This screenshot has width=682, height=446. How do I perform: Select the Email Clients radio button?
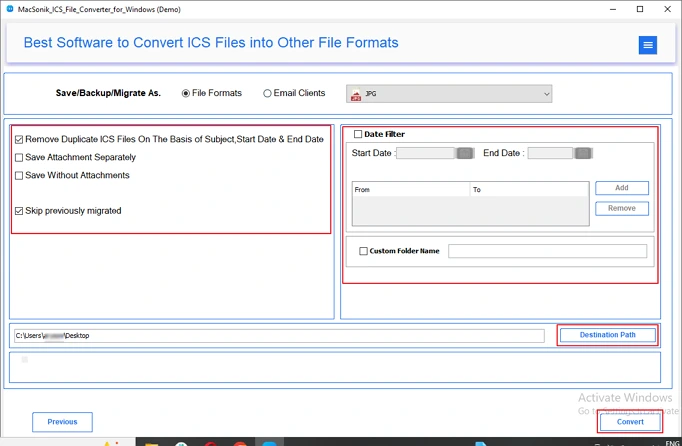click(x=267, y=93)
